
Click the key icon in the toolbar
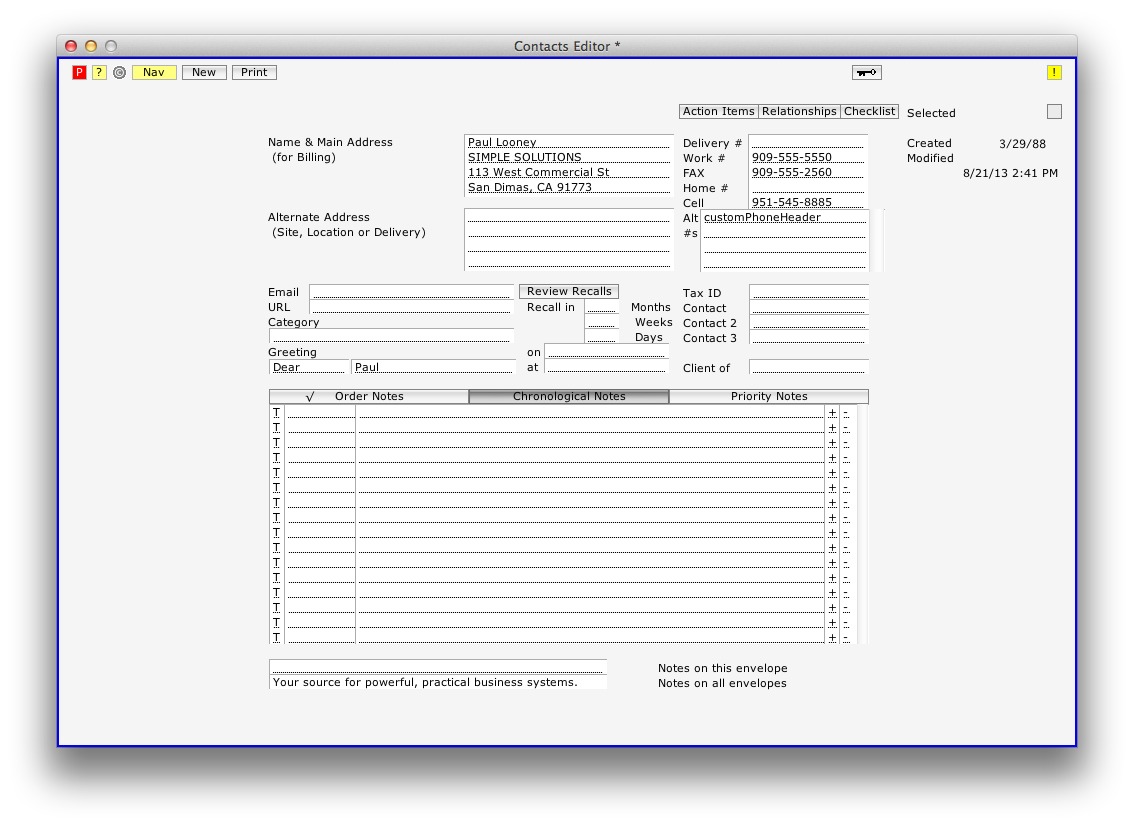tap(866, 72)
